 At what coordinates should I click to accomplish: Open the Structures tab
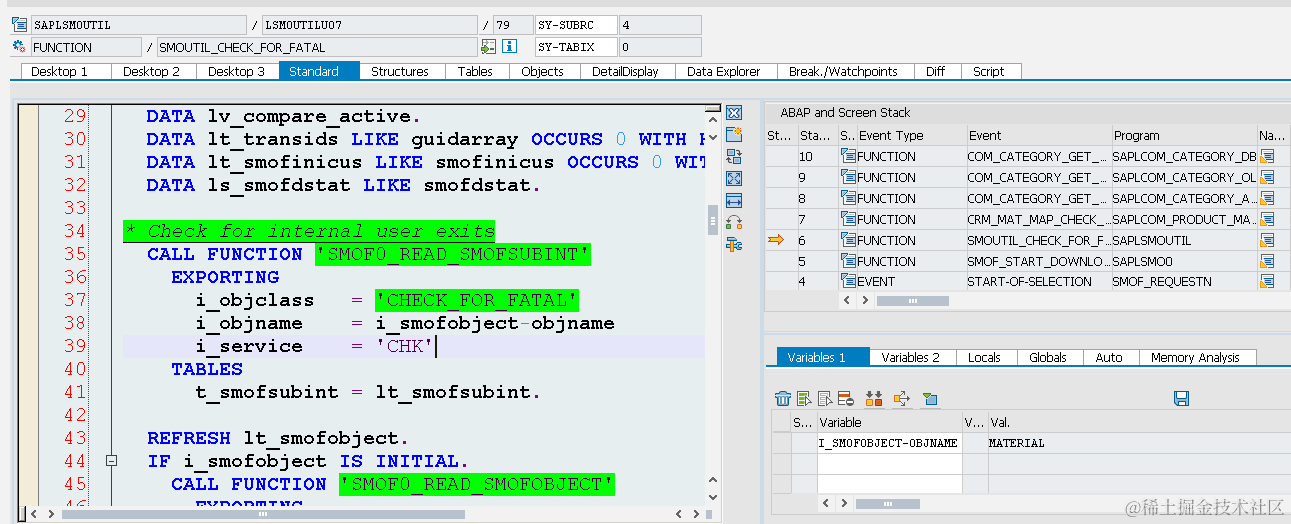point(400,71)
